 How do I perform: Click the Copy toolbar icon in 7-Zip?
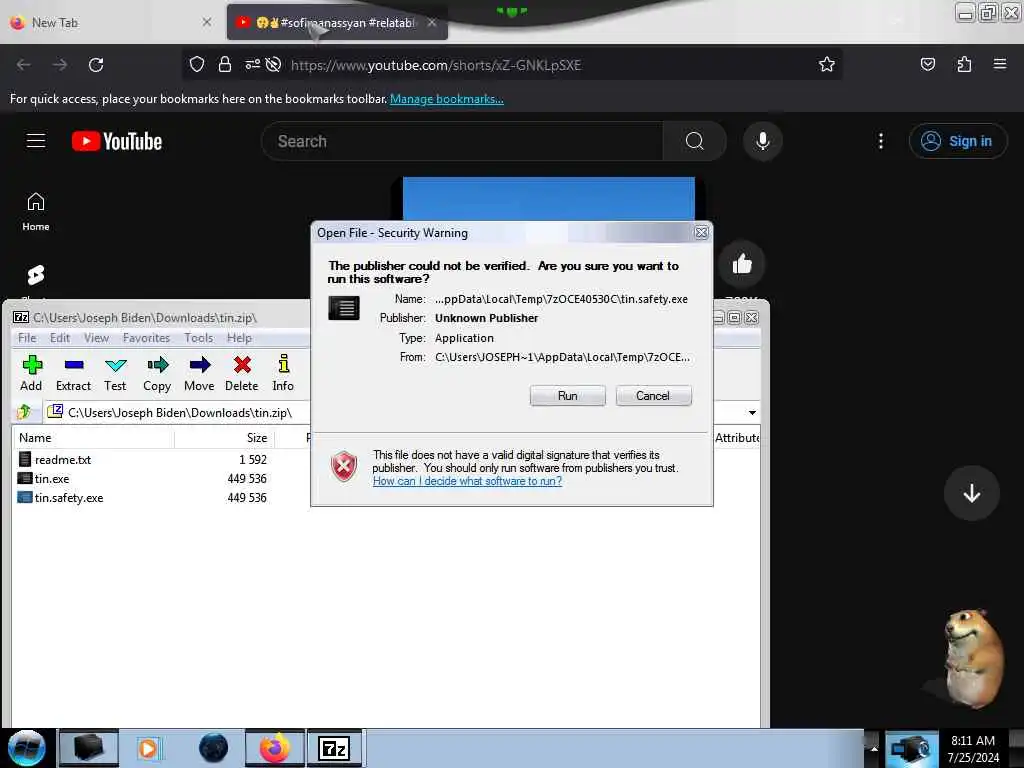pos(157,374)
